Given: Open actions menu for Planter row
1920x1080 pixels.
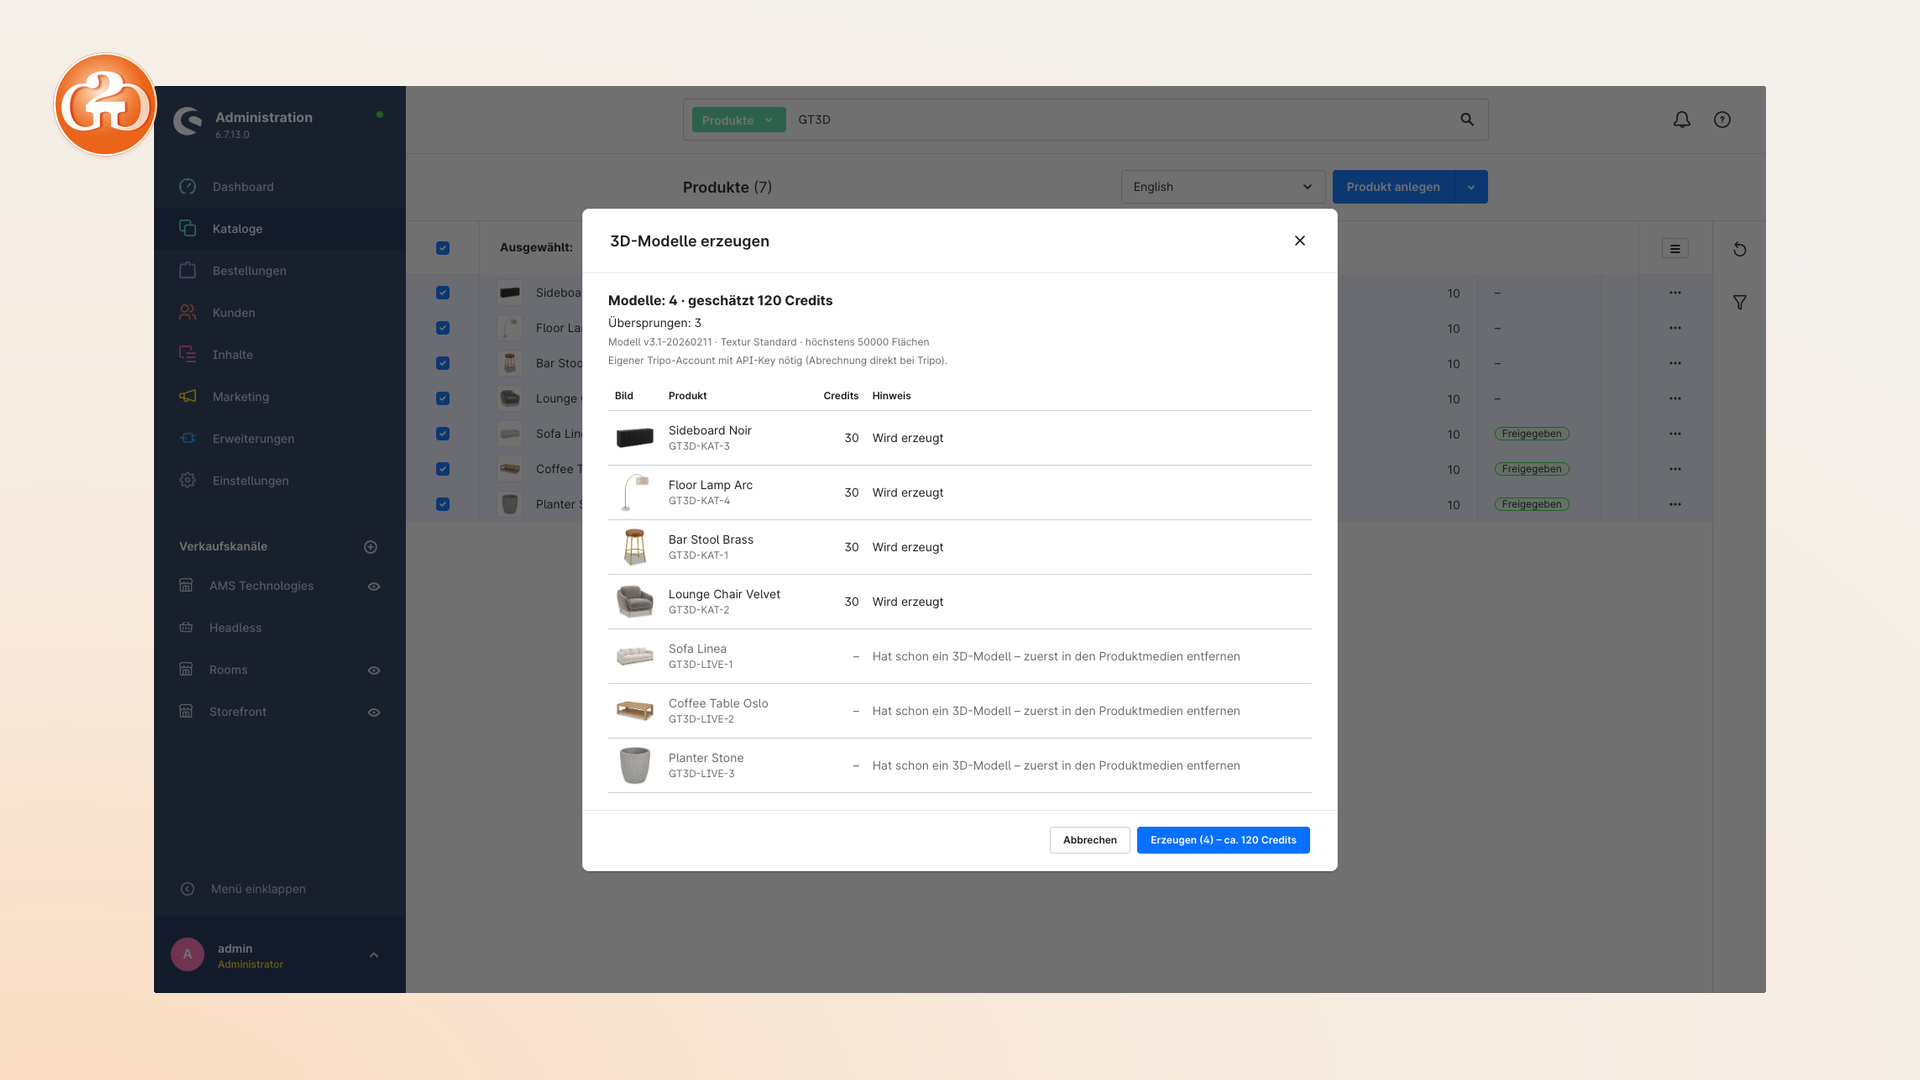Looking at the screenshot, I should (x=1675, y=505).
